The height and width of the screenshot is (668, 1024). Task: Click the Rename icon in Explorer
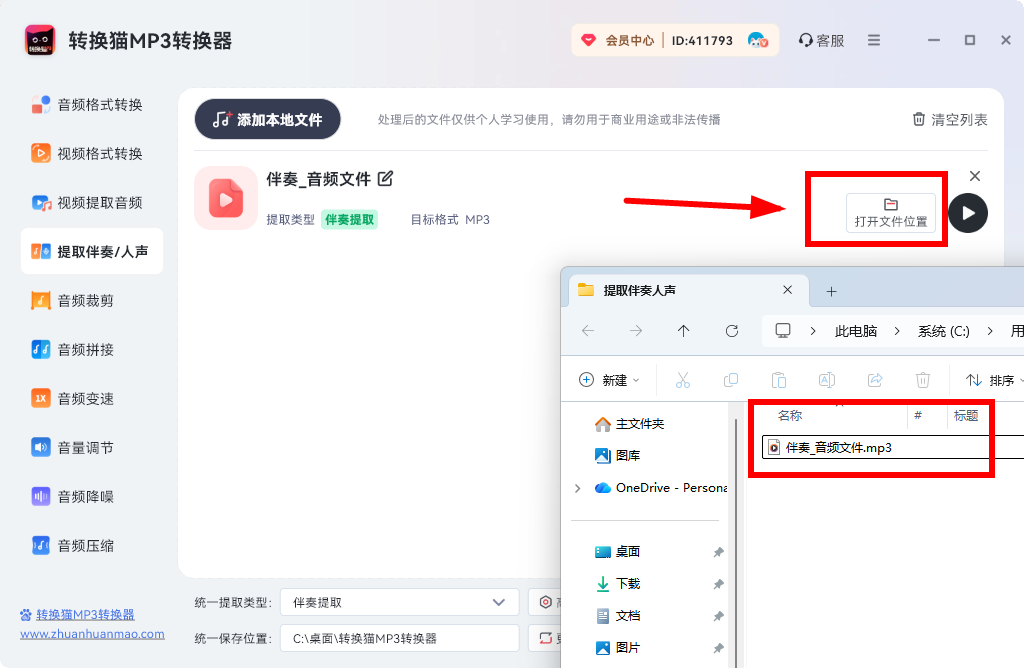click(827, 380)
